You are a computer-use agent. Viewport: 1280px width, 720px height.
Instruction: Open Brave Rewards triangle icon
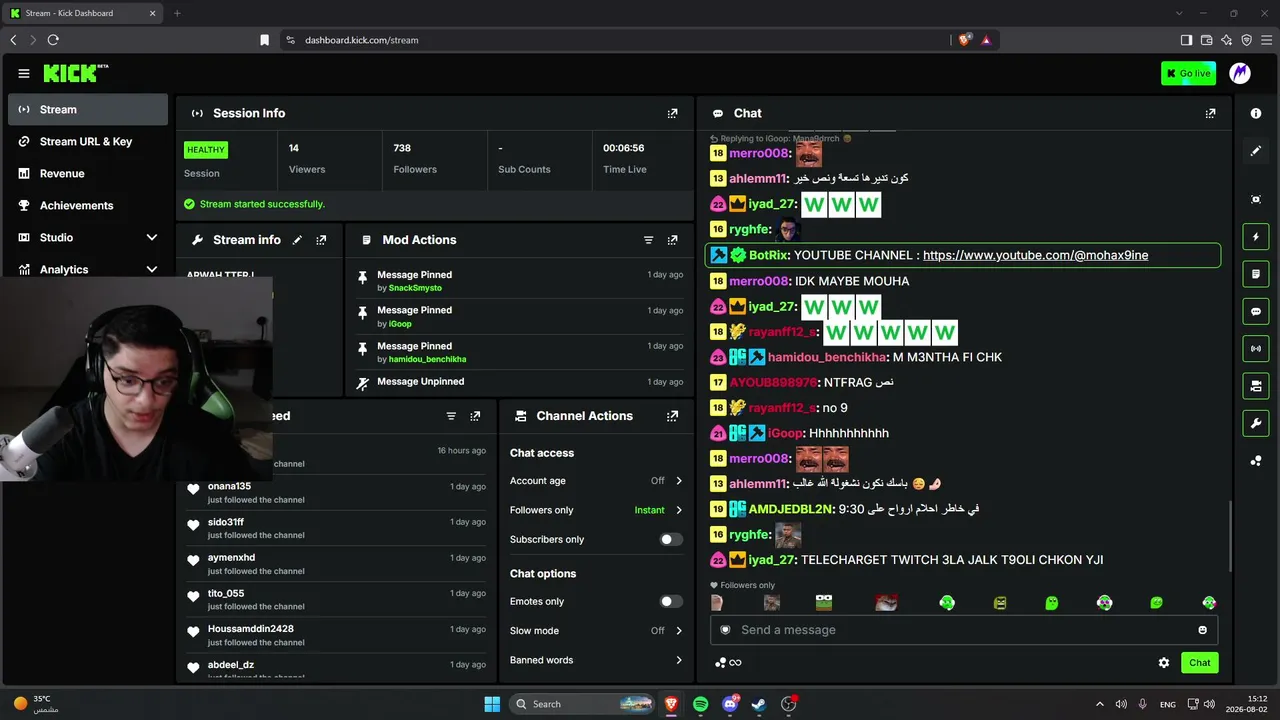point(986,40)
